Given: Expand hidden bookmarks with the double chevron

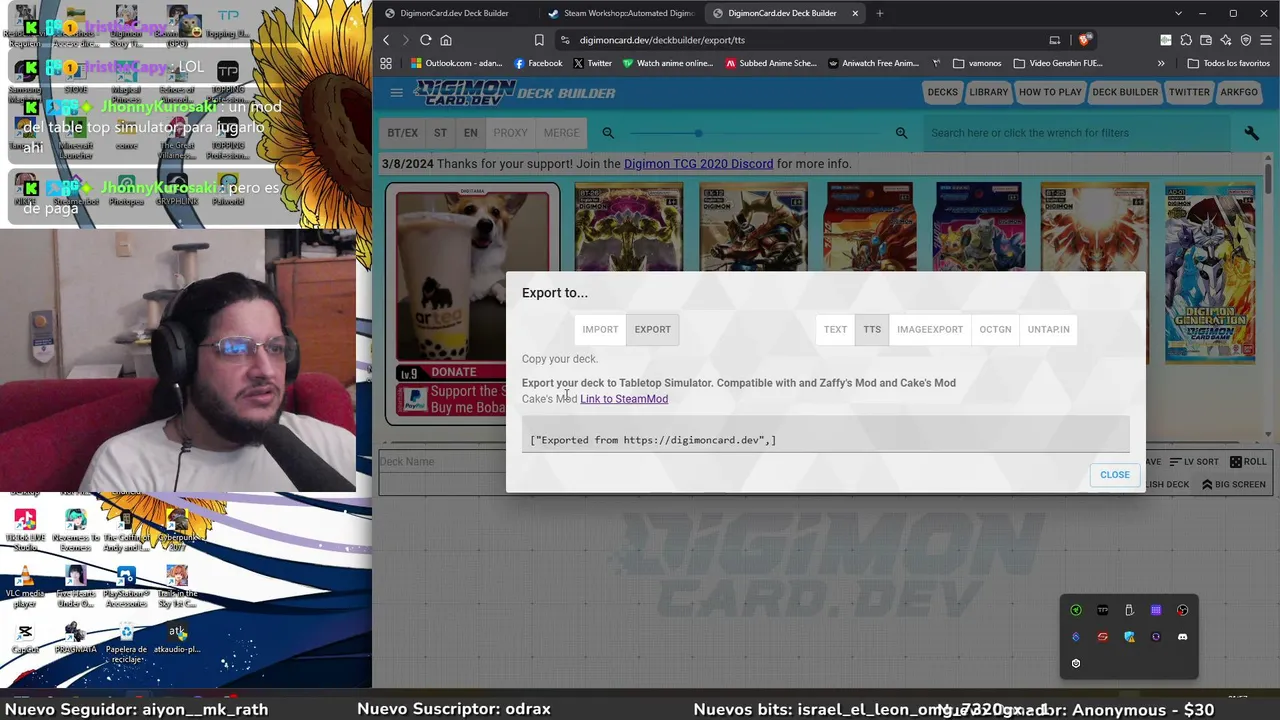Looking at the screenshot, I should pyautogui.click(x=1161, y=63).
